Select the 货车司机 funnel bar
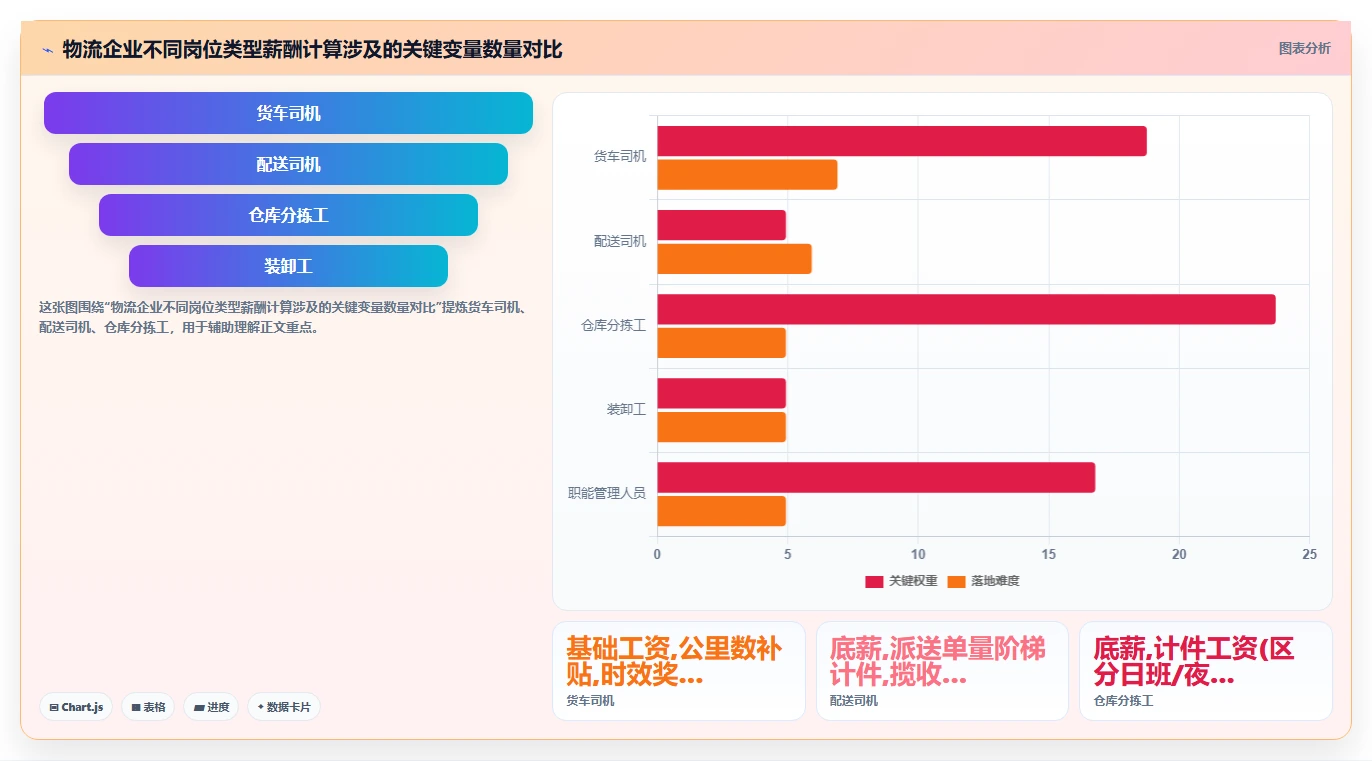Viewport: 1372px width, 761px height. [x=288, y=113]
